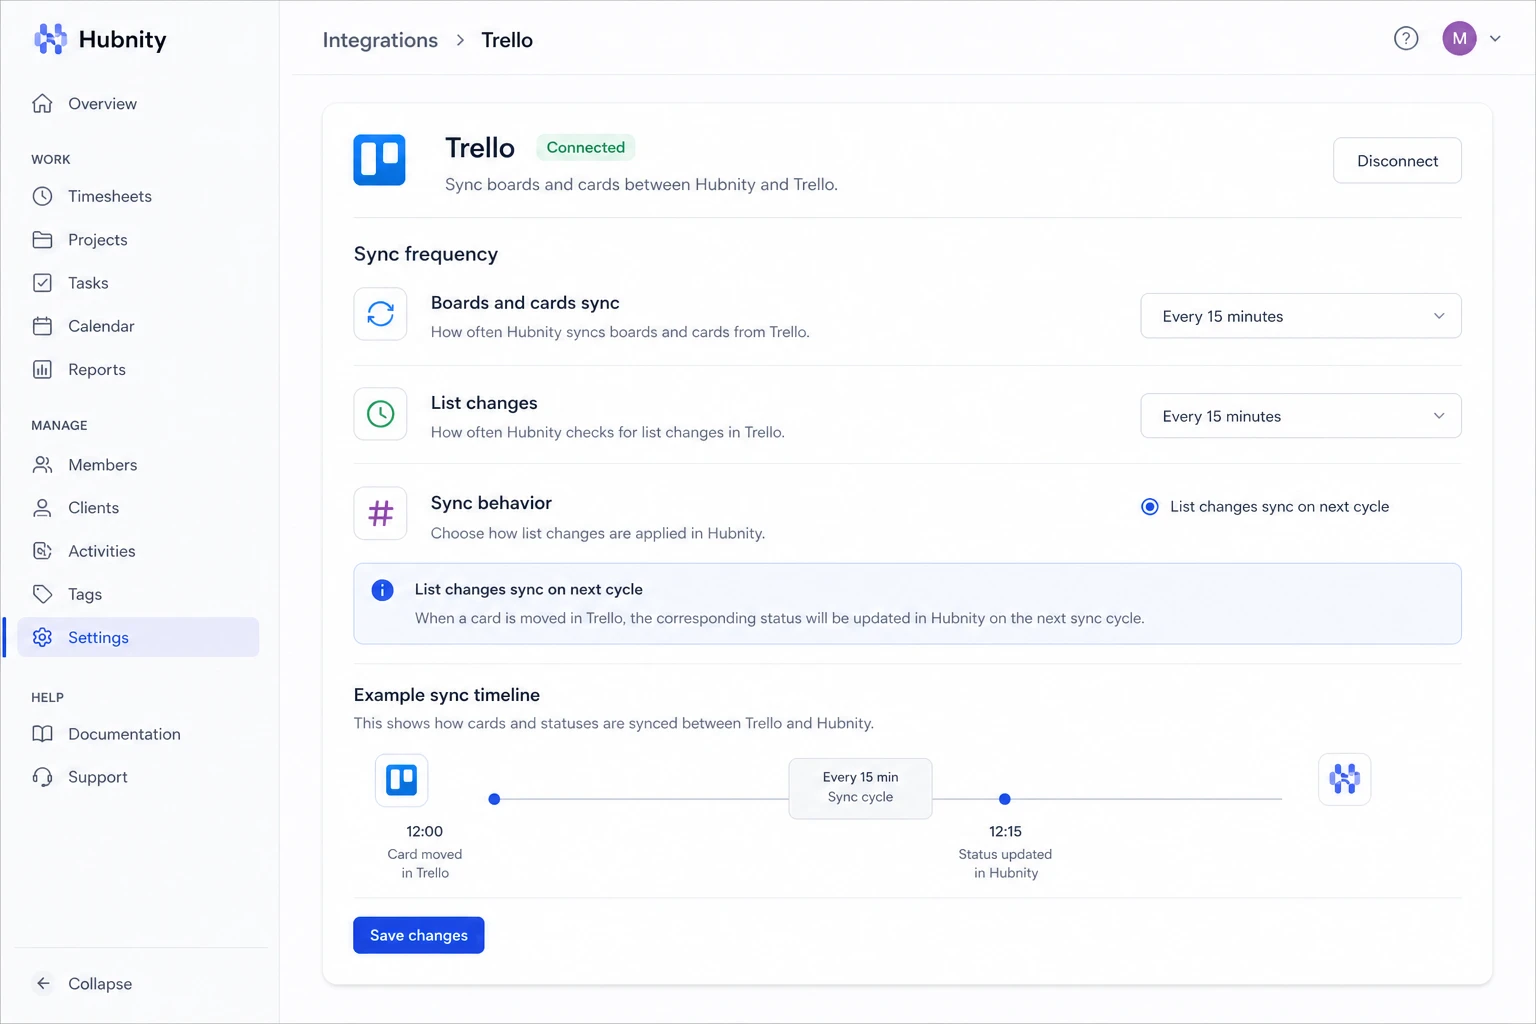
Task: Click the Projects folder icon
Action: coord(42,240)
